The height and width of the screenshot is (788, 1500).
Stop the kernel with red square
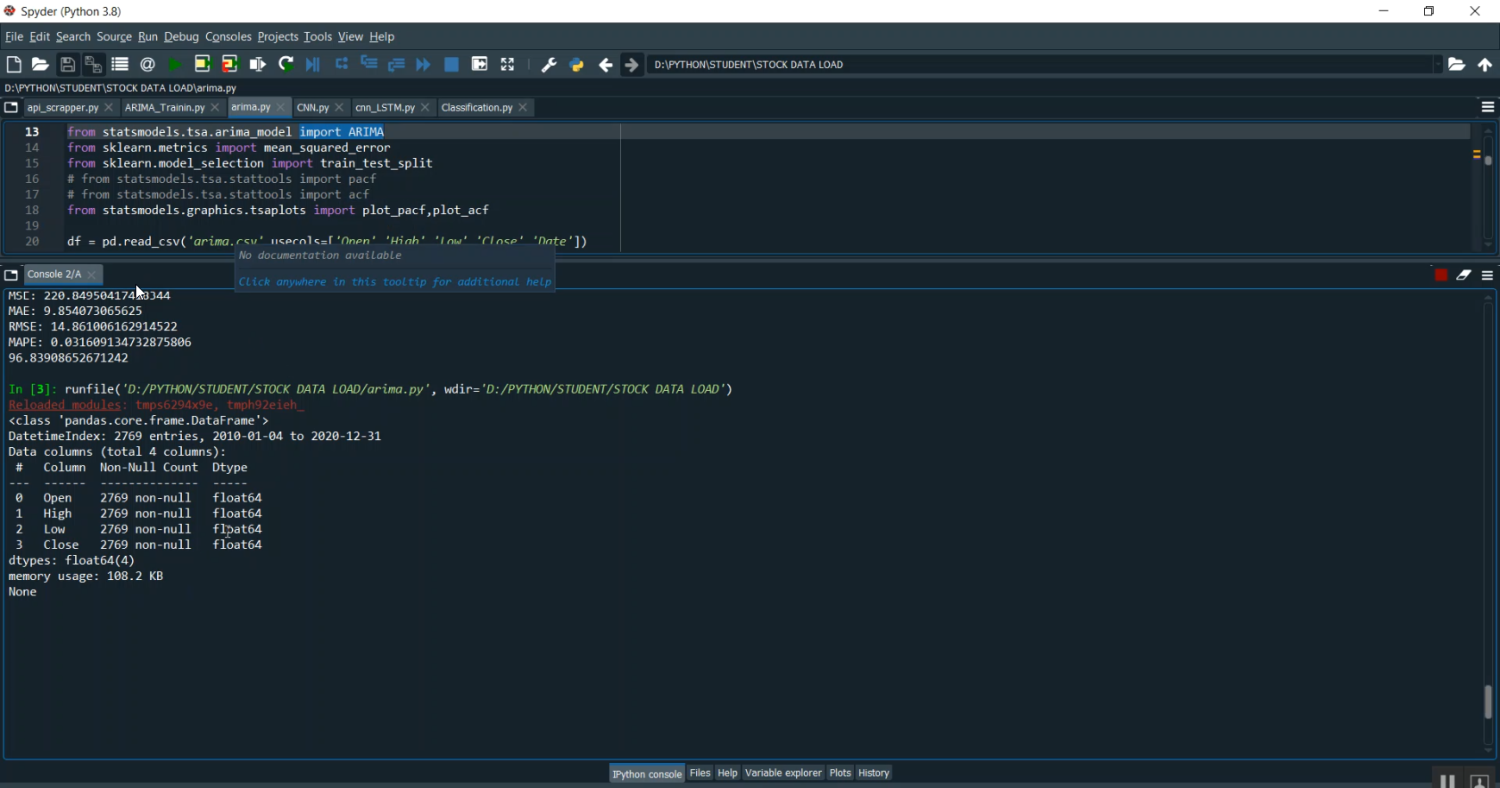coord(1441,275)
